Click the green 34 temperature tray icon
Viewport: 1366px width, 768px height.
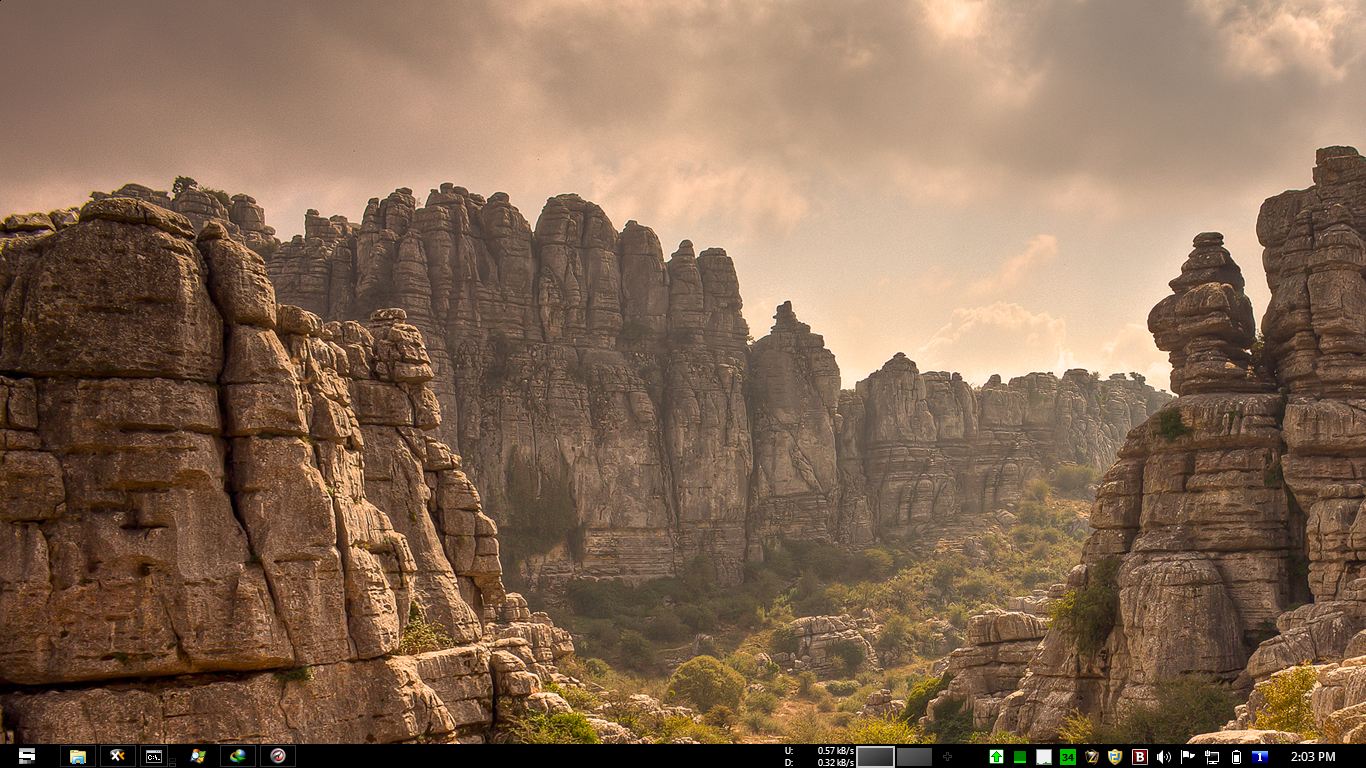coord(1068,757)
